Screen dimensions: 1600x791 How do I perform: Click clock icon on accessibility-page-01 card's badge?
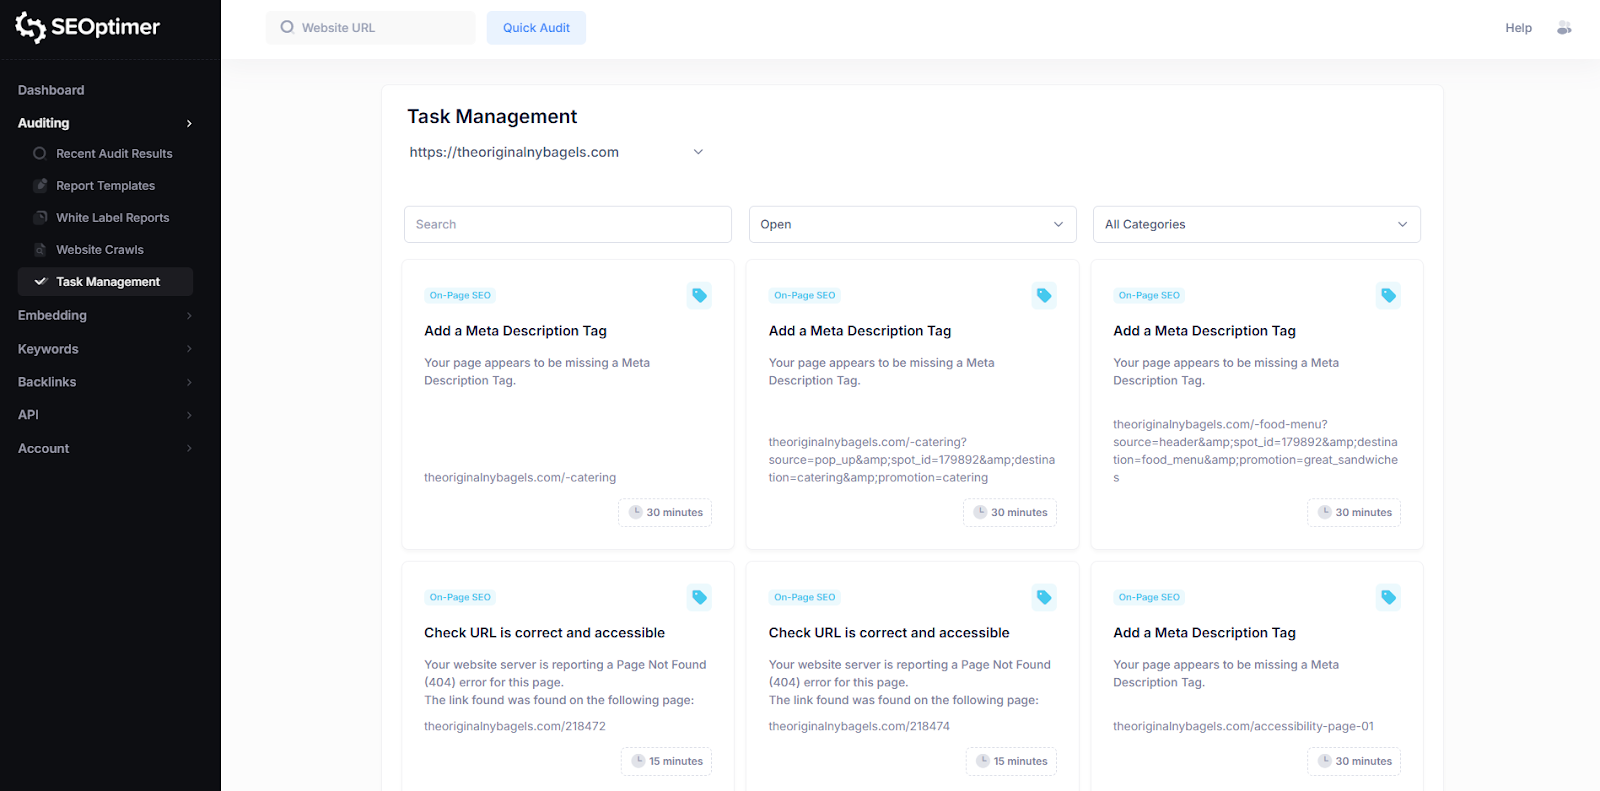pos(1324,761)
